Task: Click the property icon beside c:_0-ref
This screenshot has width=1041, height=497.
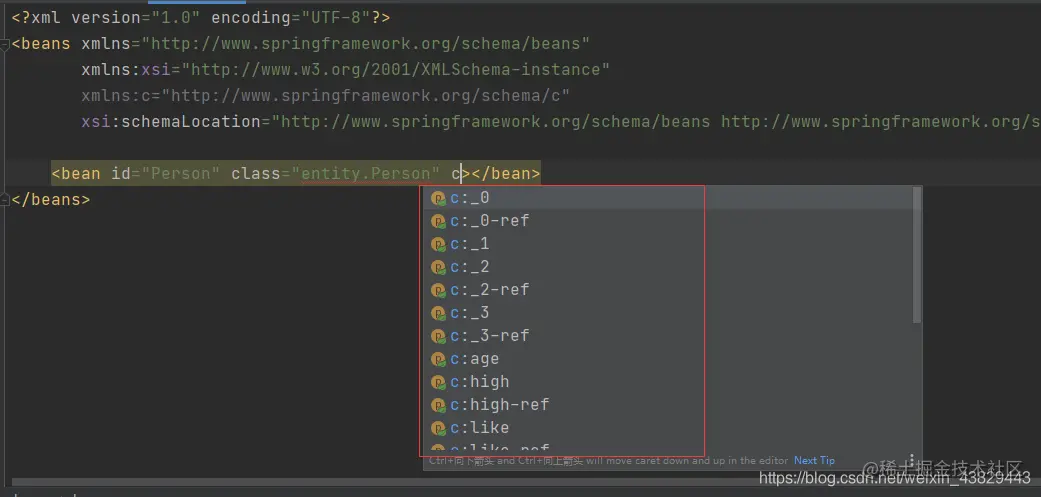Action: tap(438, 221)
